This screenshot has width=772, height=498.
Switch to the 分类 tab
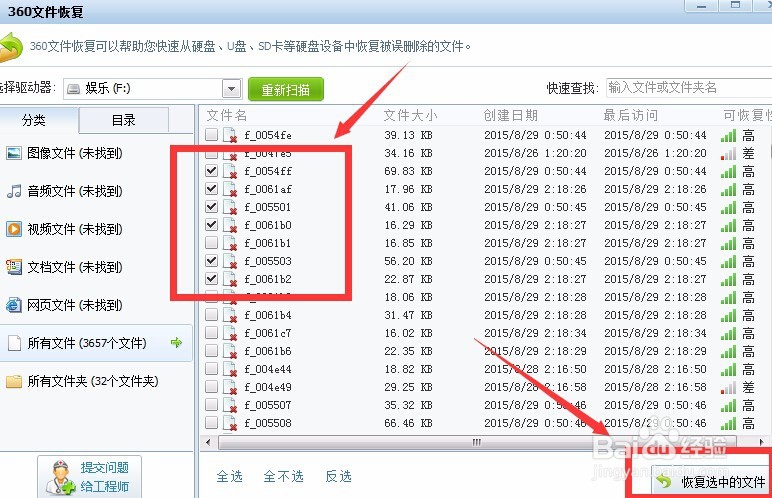[x=38, y=120]
